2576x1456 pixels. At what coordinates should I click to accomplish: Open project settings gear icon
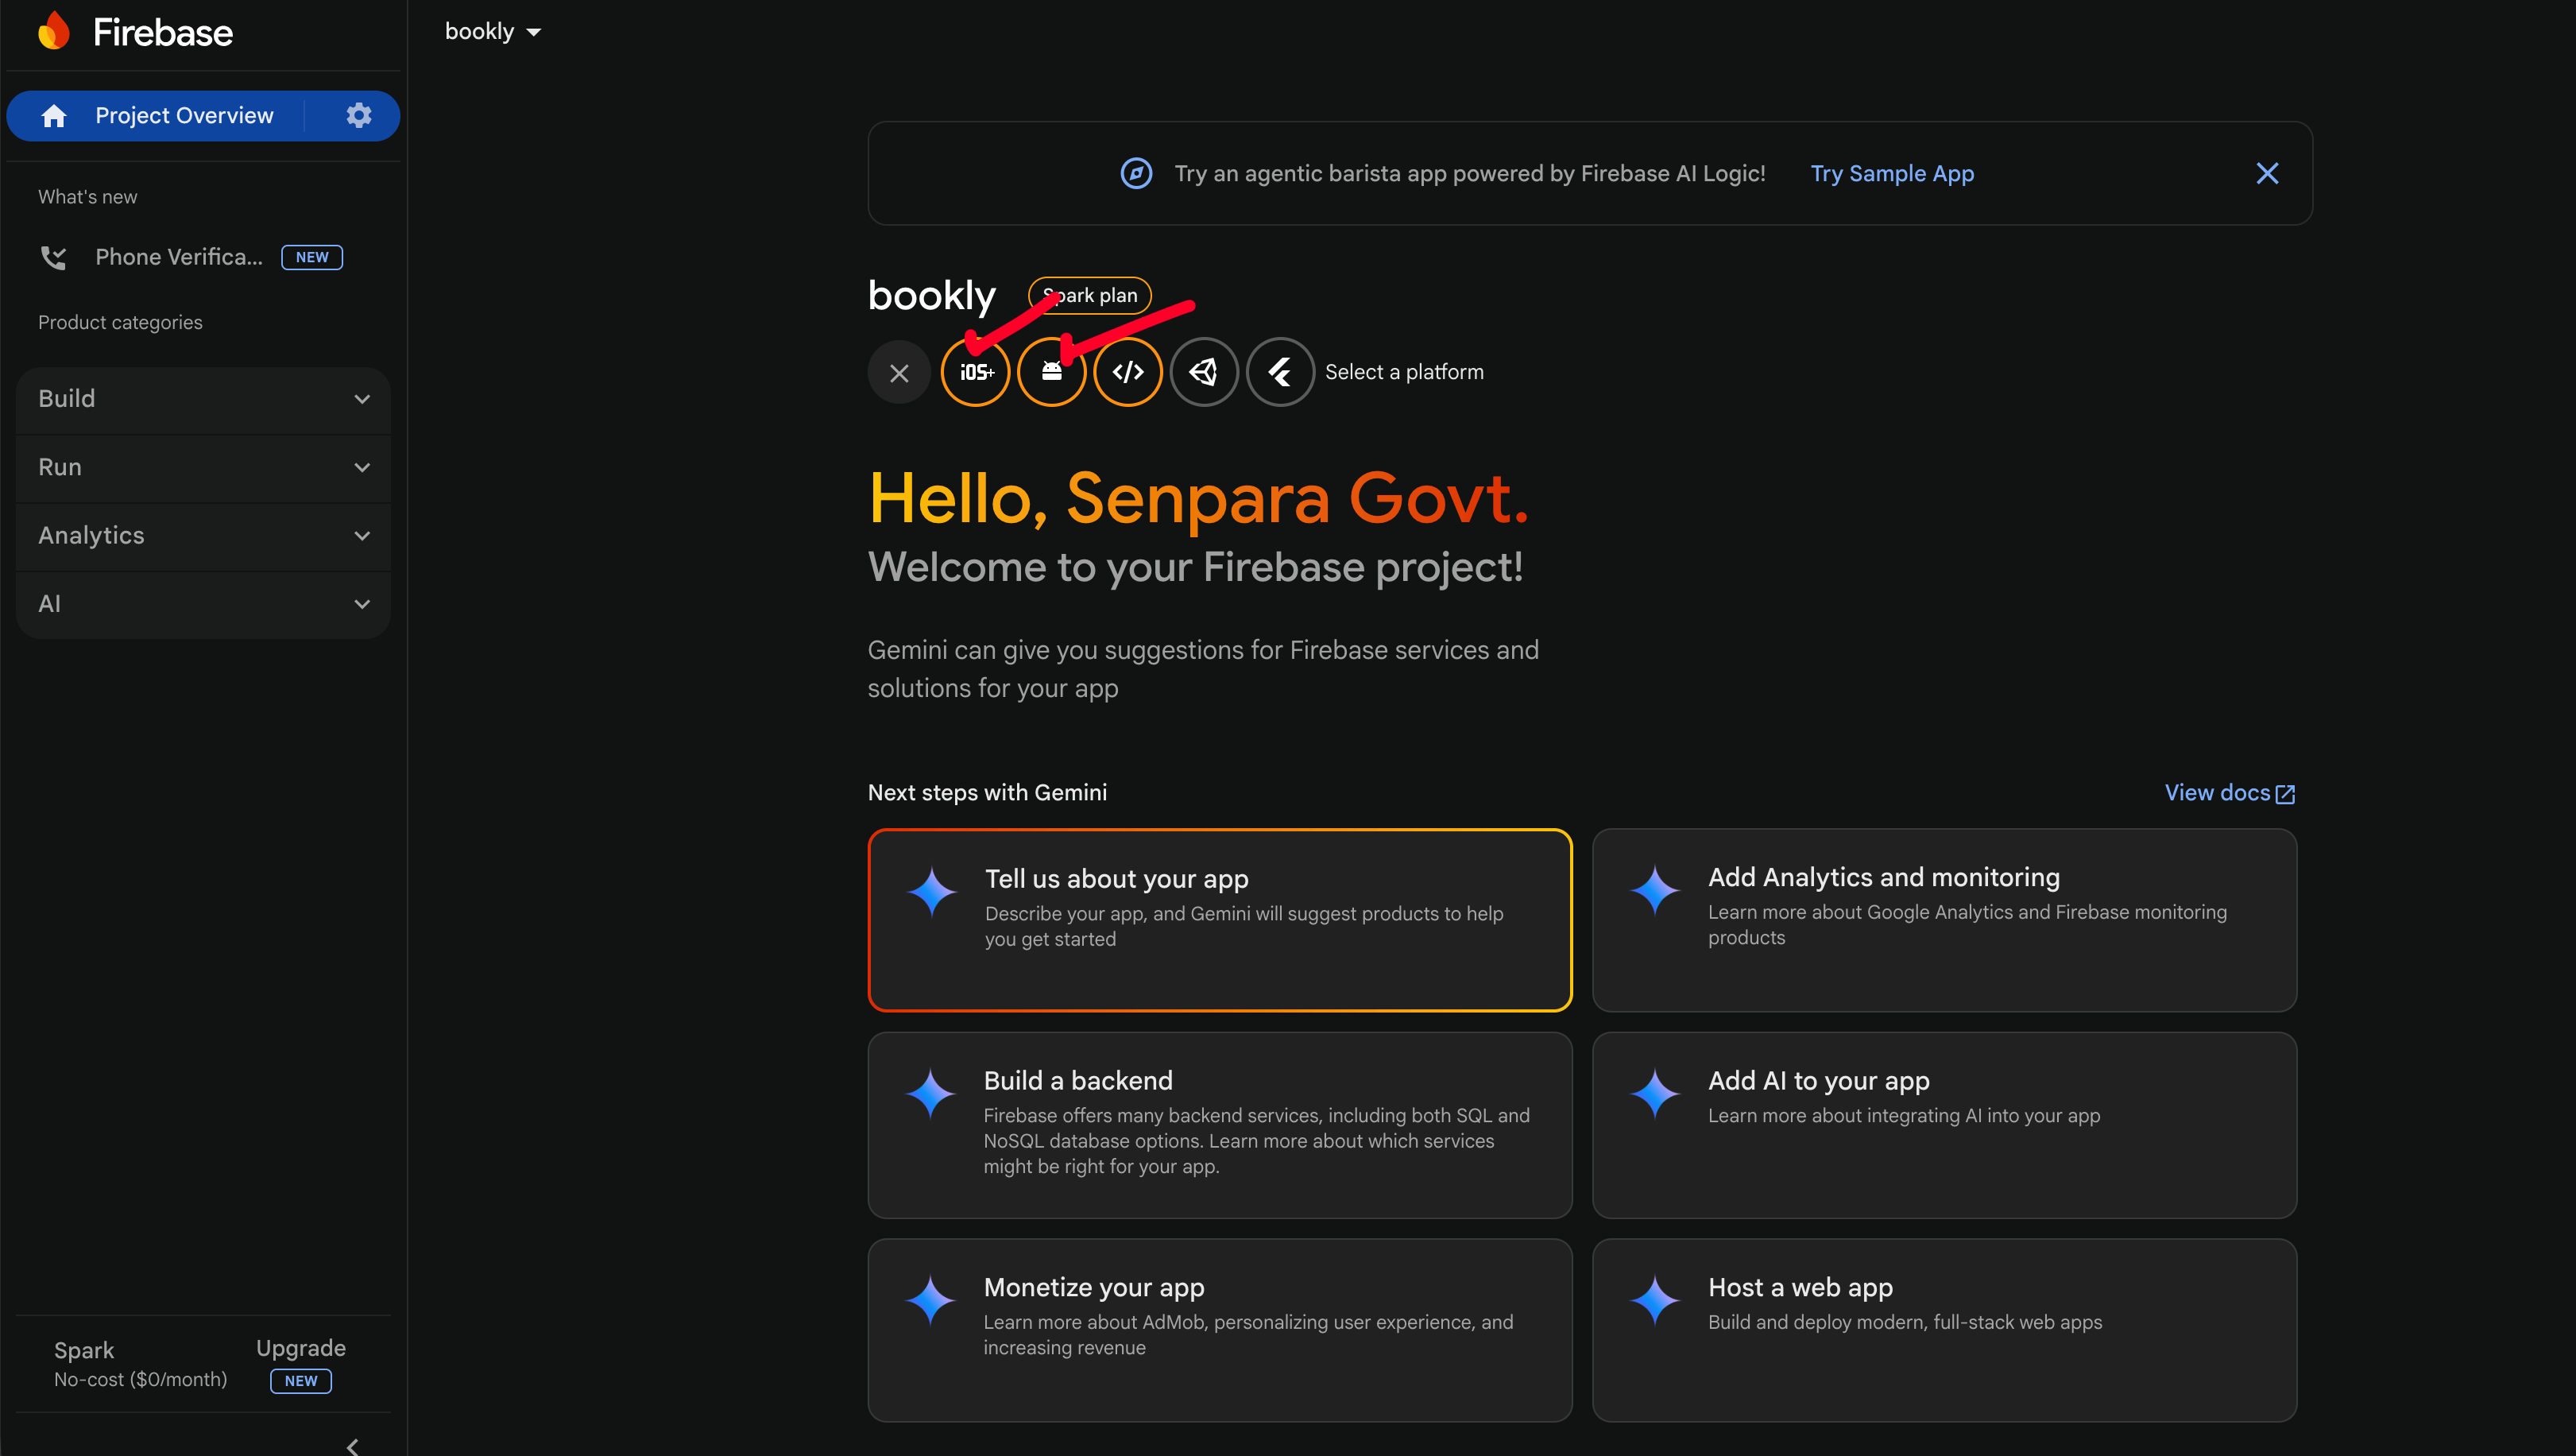(x=359, y=115)
